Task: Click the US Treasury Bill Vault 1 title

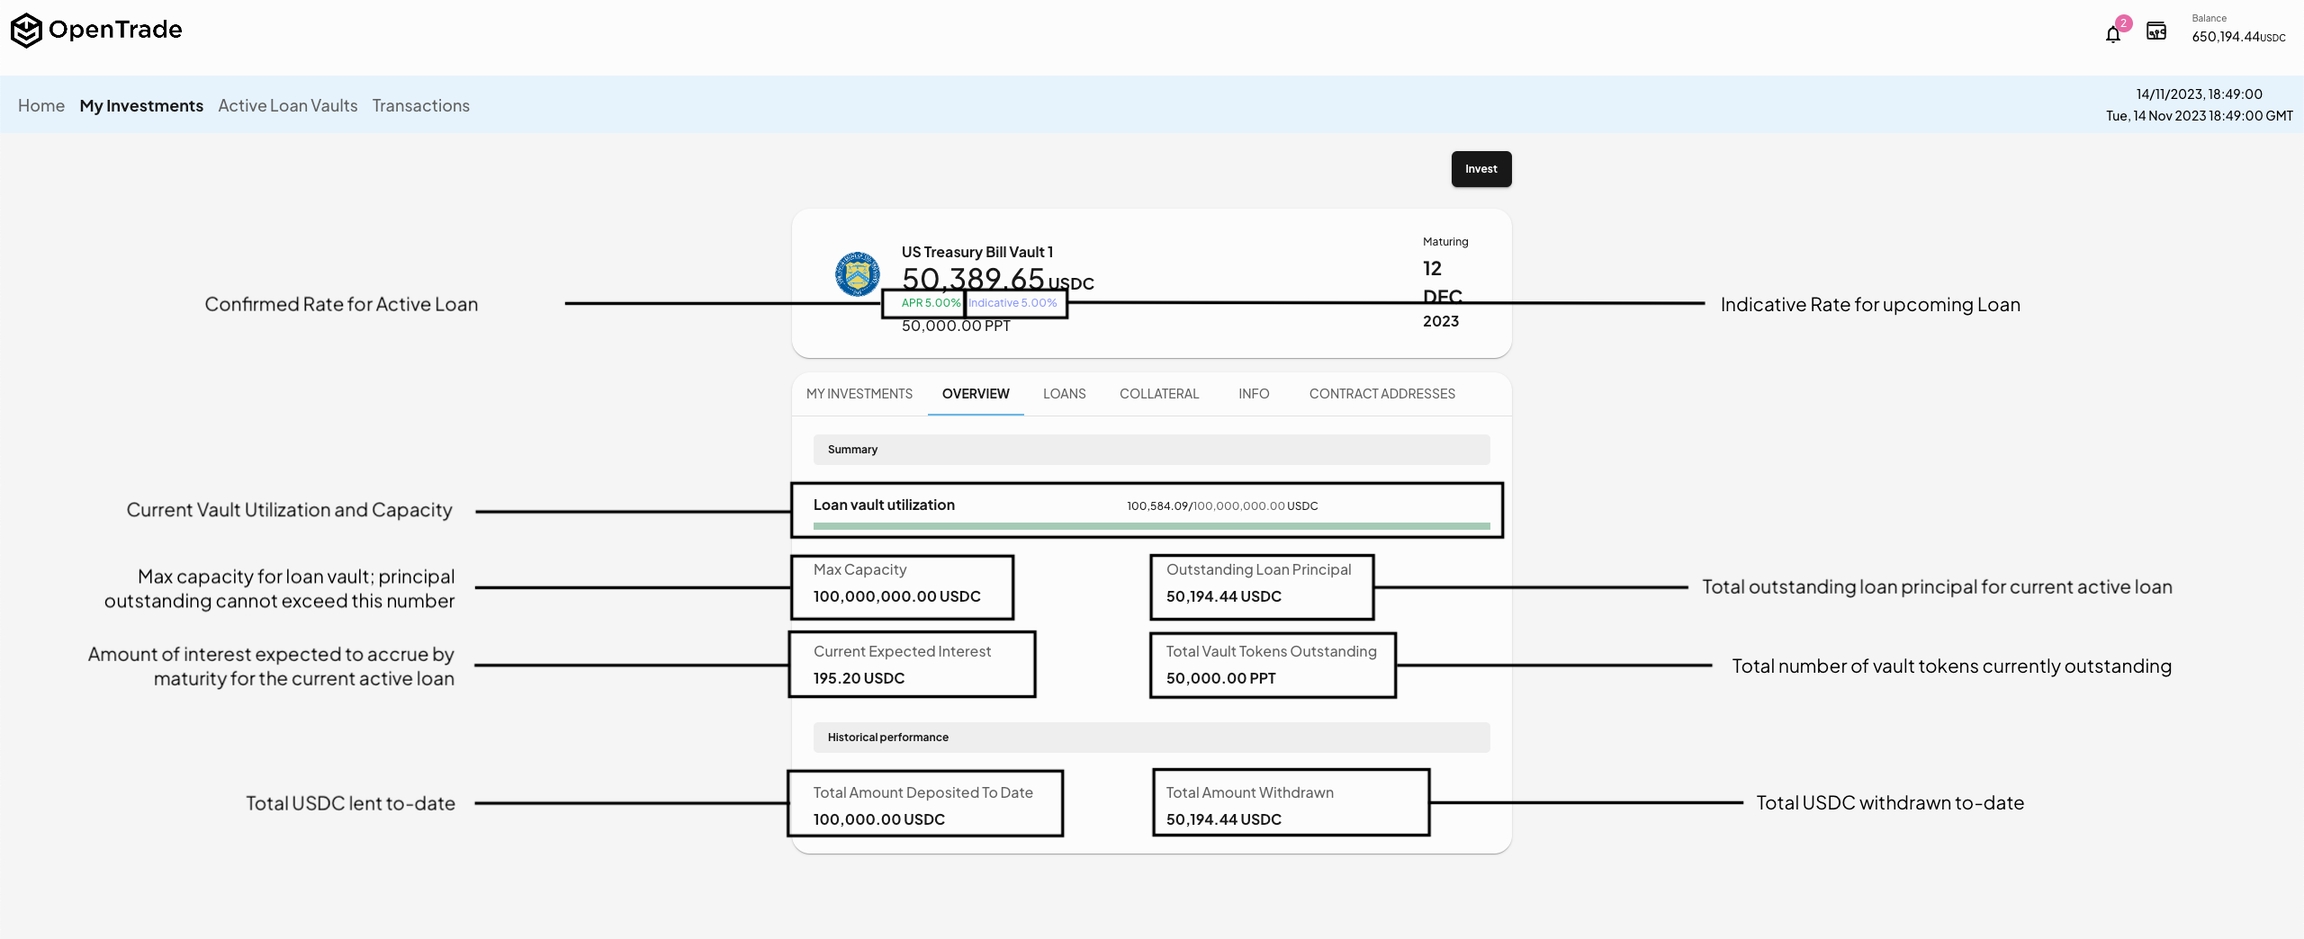Action: [x=976, y=252]
